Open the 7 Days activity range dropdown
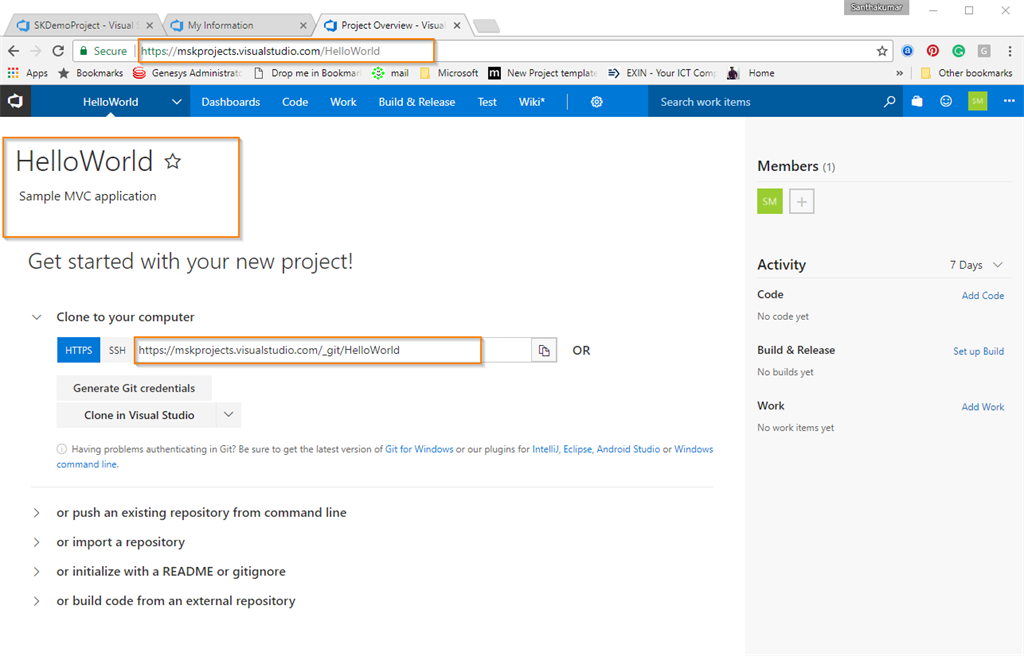The height and width of the screenshot is (656, 1024). [976, 265]
